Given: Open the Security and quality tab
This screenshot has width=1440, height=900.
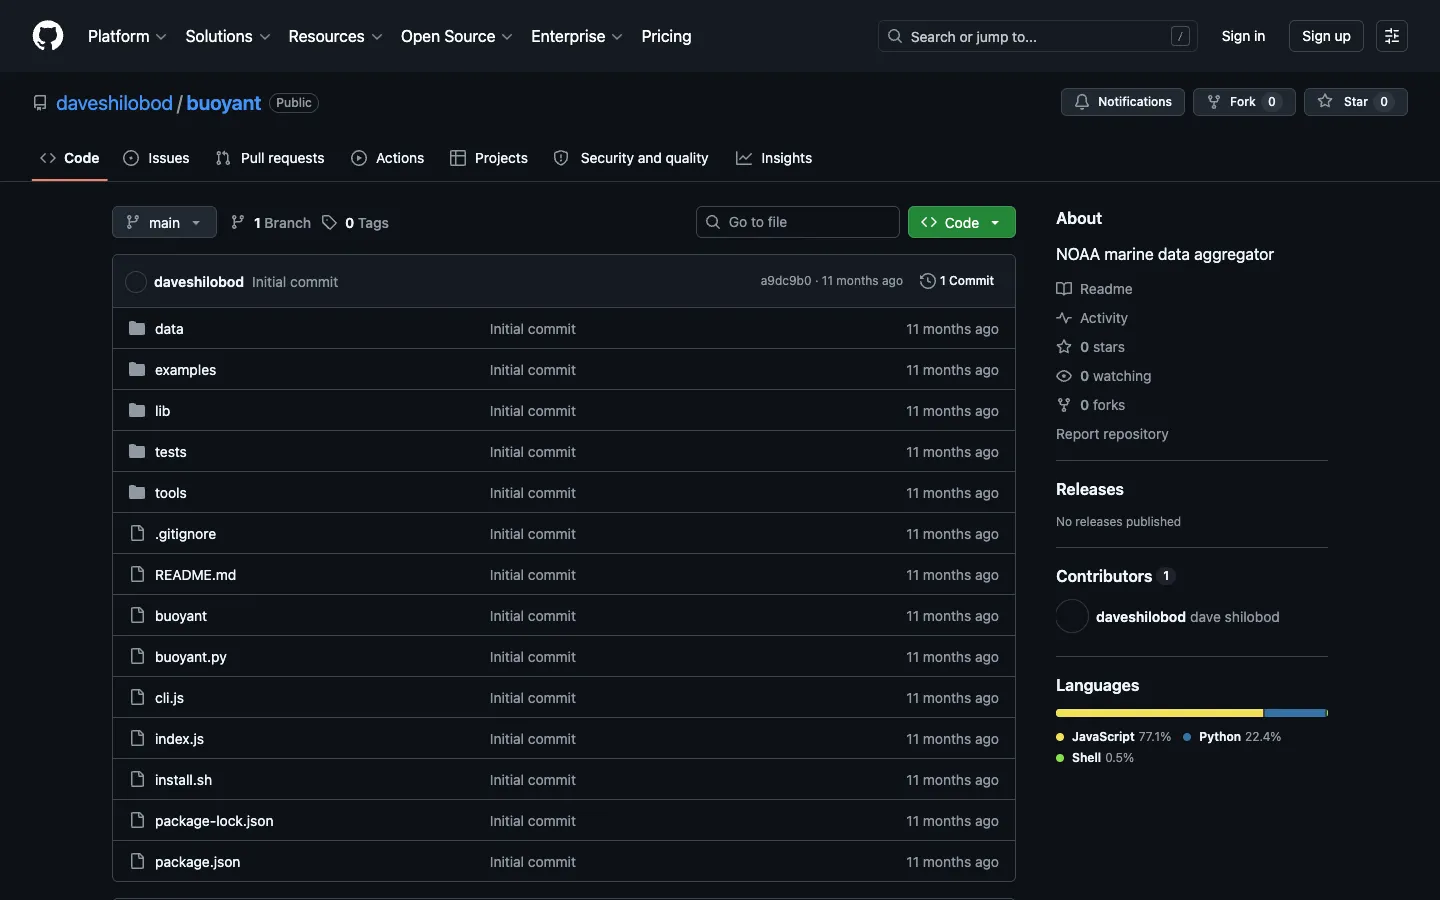Looking at the screenshot, I should (x=631, y=158).
